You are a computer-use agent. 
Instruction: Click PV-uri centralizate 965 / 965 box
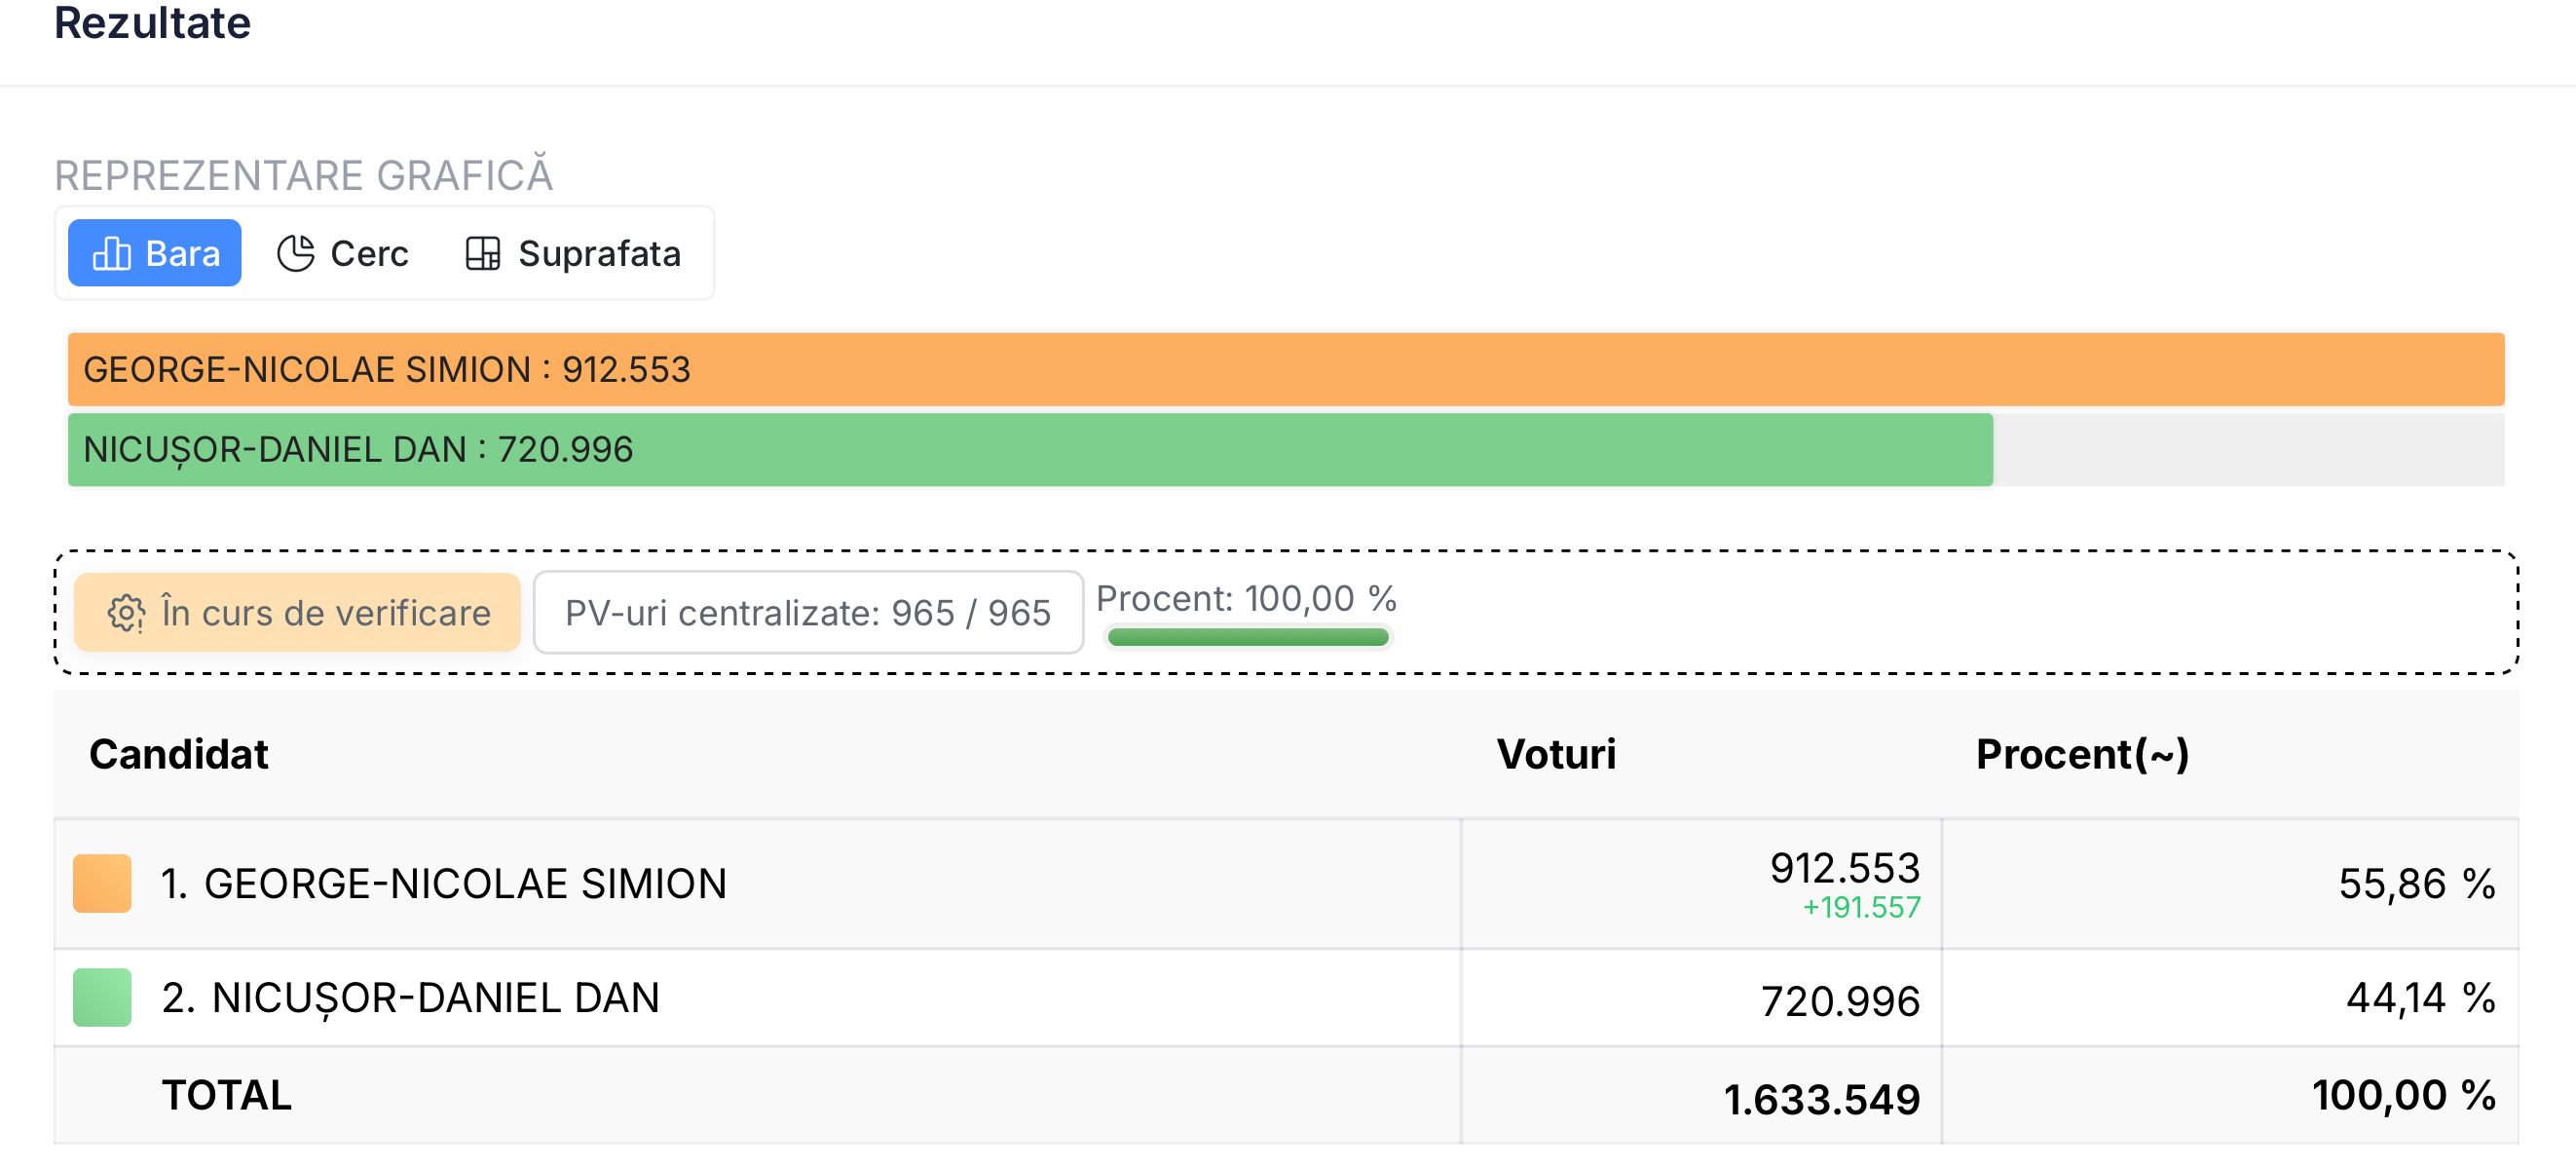click(808, 613)
